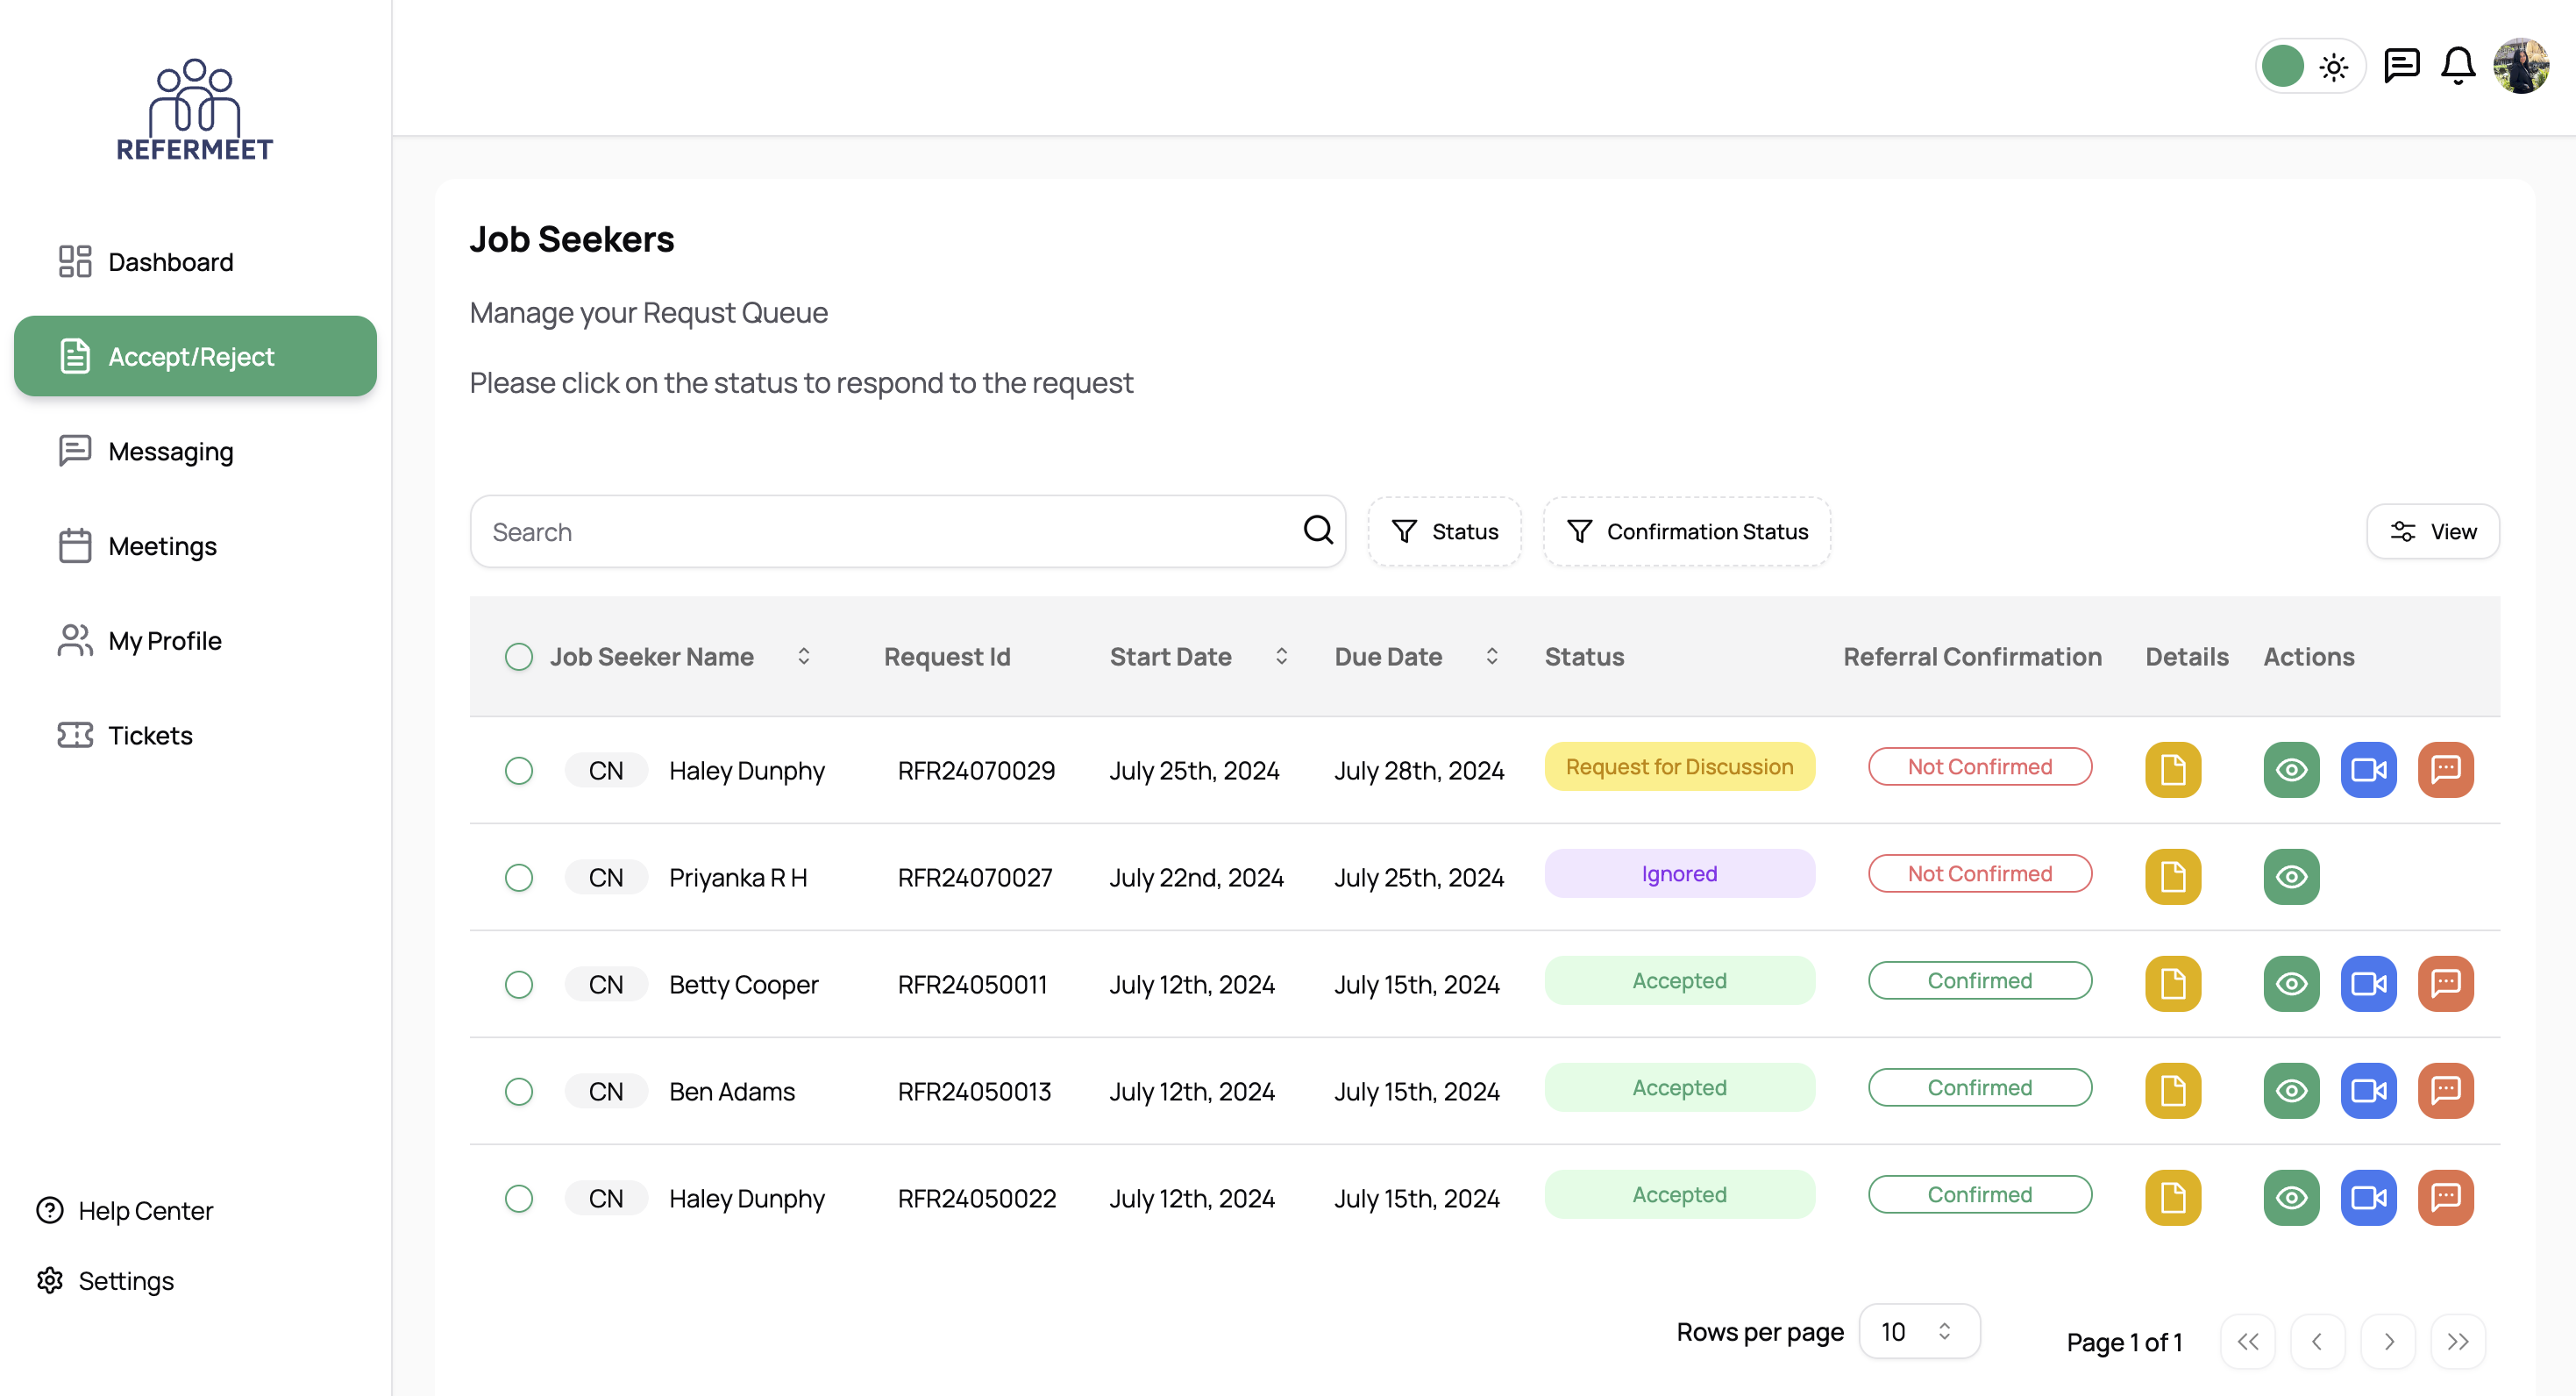2576x1396 pixels.
Task: Open the Confirmation Status filter
Action: (x=1686, y=532)
